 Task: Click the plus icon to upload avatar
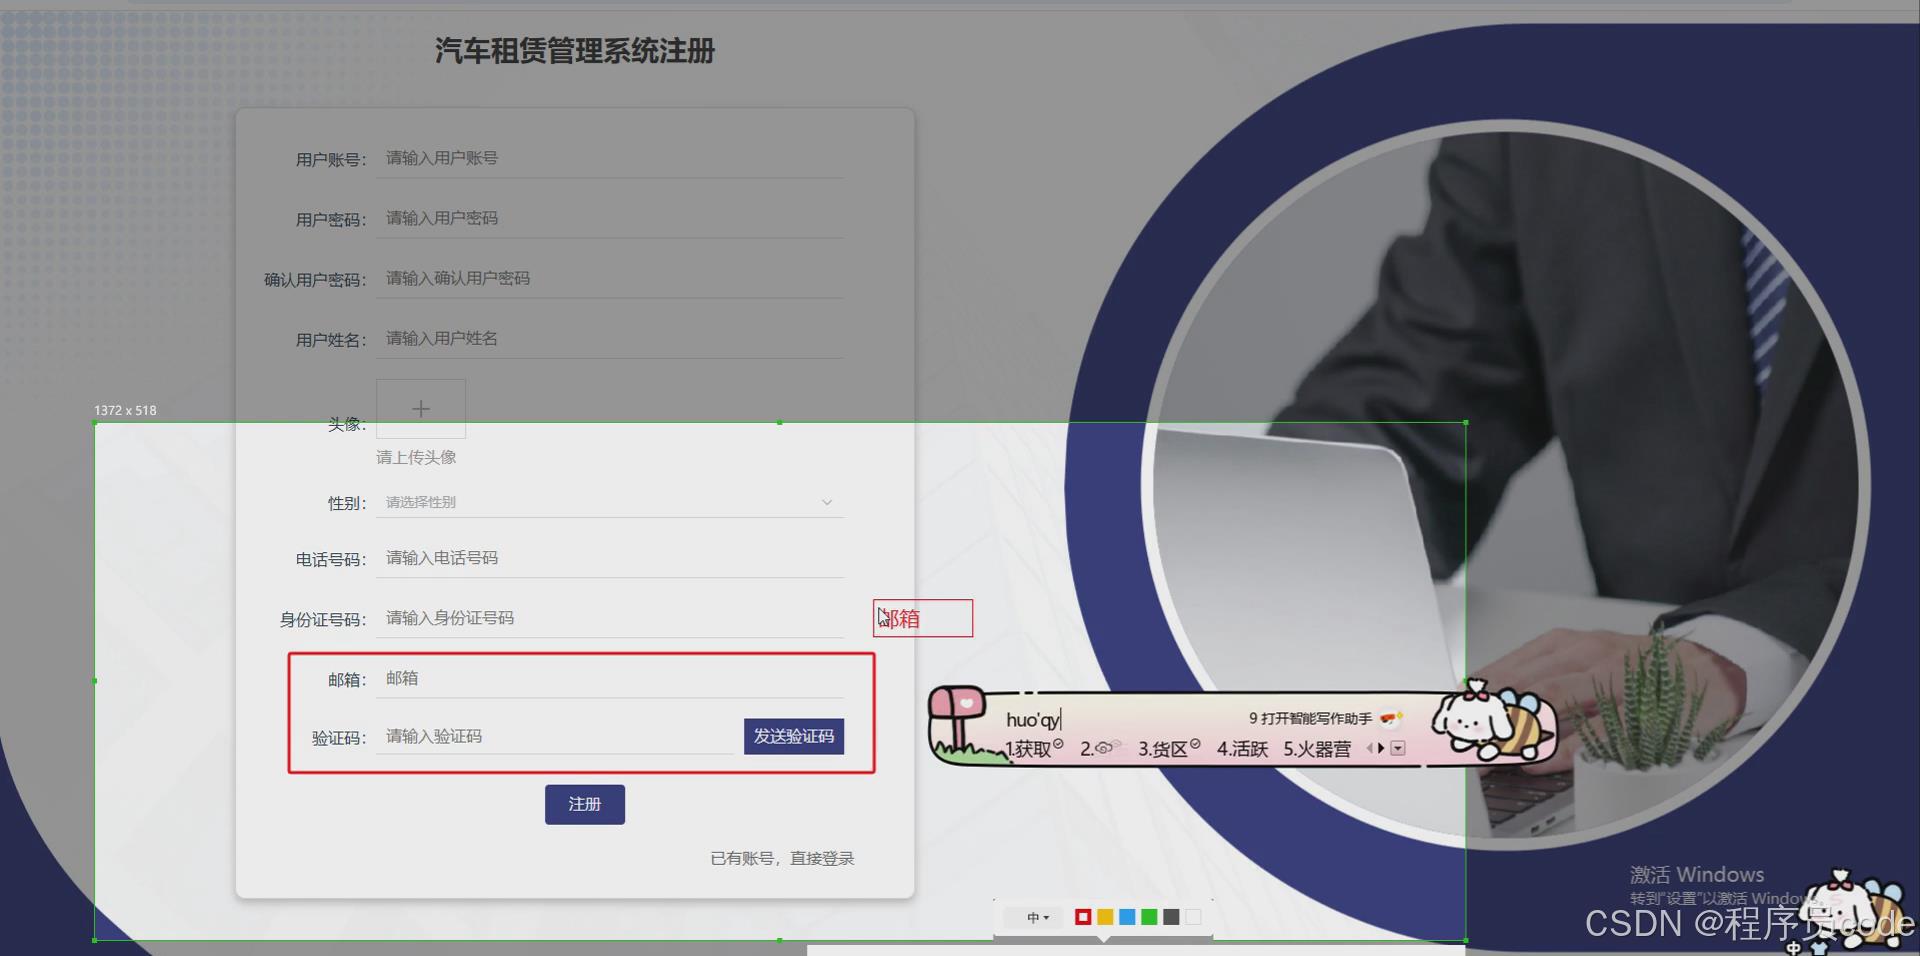tap(421, 408)
